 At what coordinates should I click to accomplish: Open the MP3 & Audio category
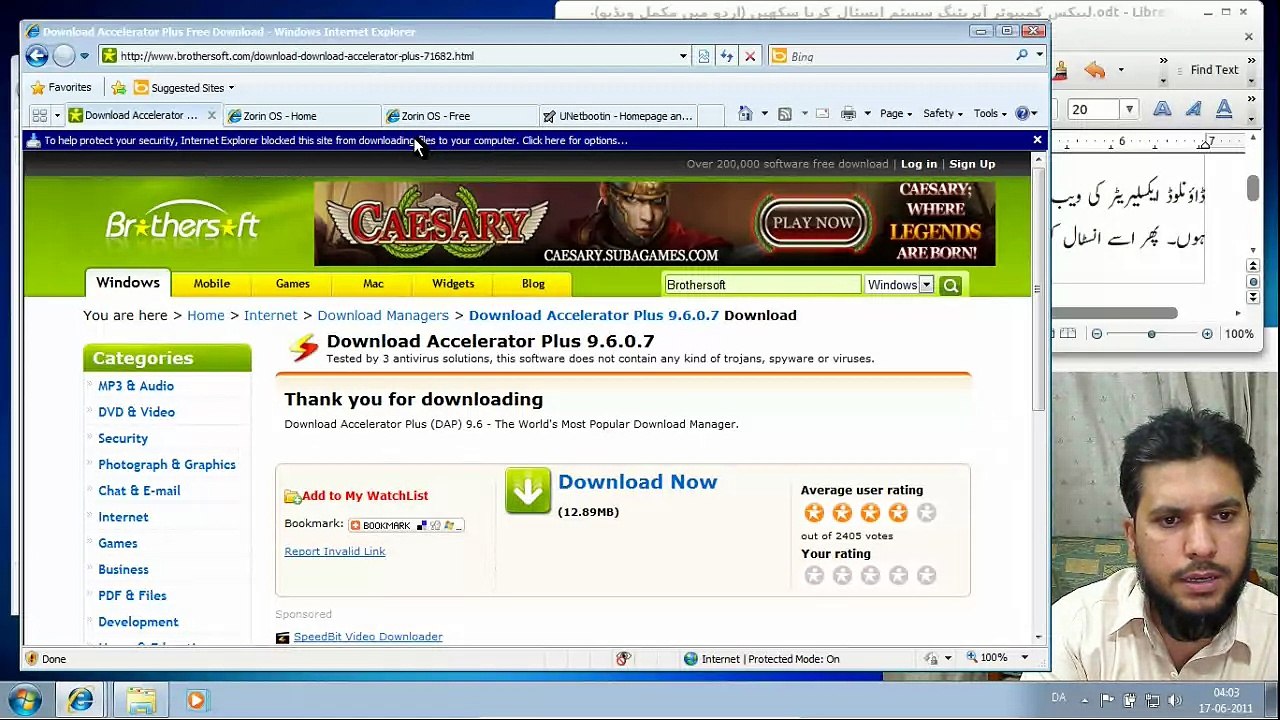point(136,386)
